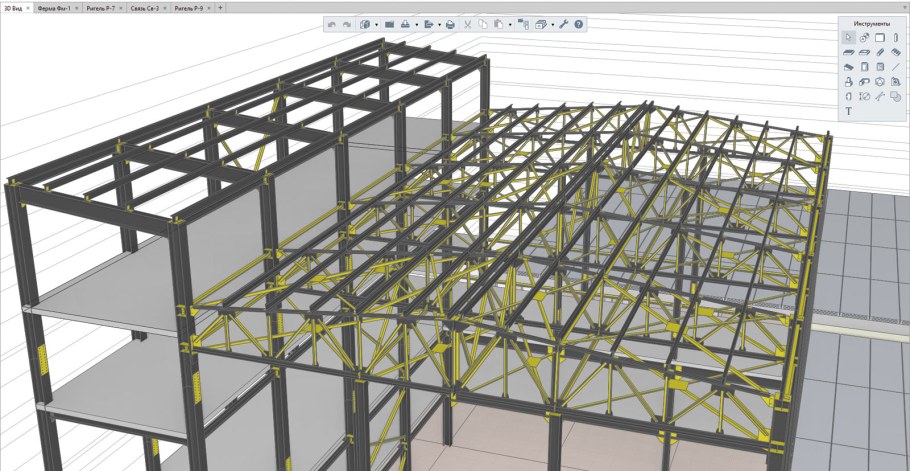Pick the line drawing tool in Инструменты
This screenshot has height=471, width=910.
click(896, 67)
